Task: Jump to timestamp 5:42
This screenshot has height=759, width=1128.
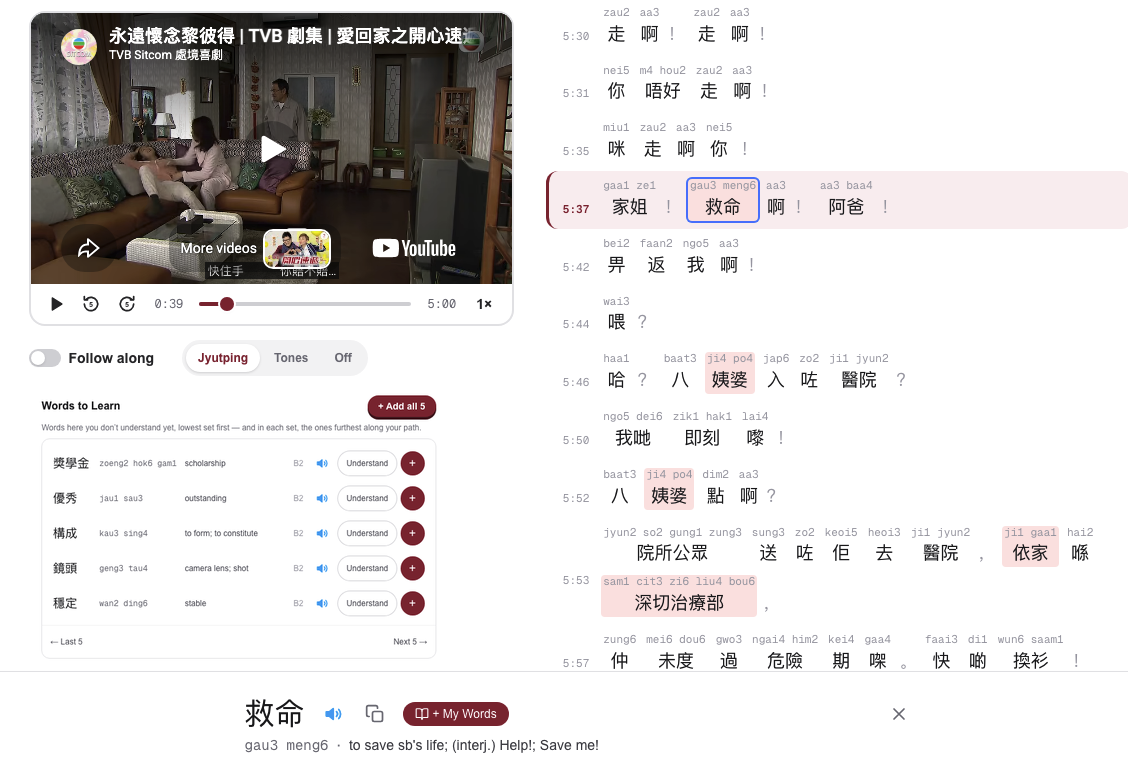Action: 576,267
